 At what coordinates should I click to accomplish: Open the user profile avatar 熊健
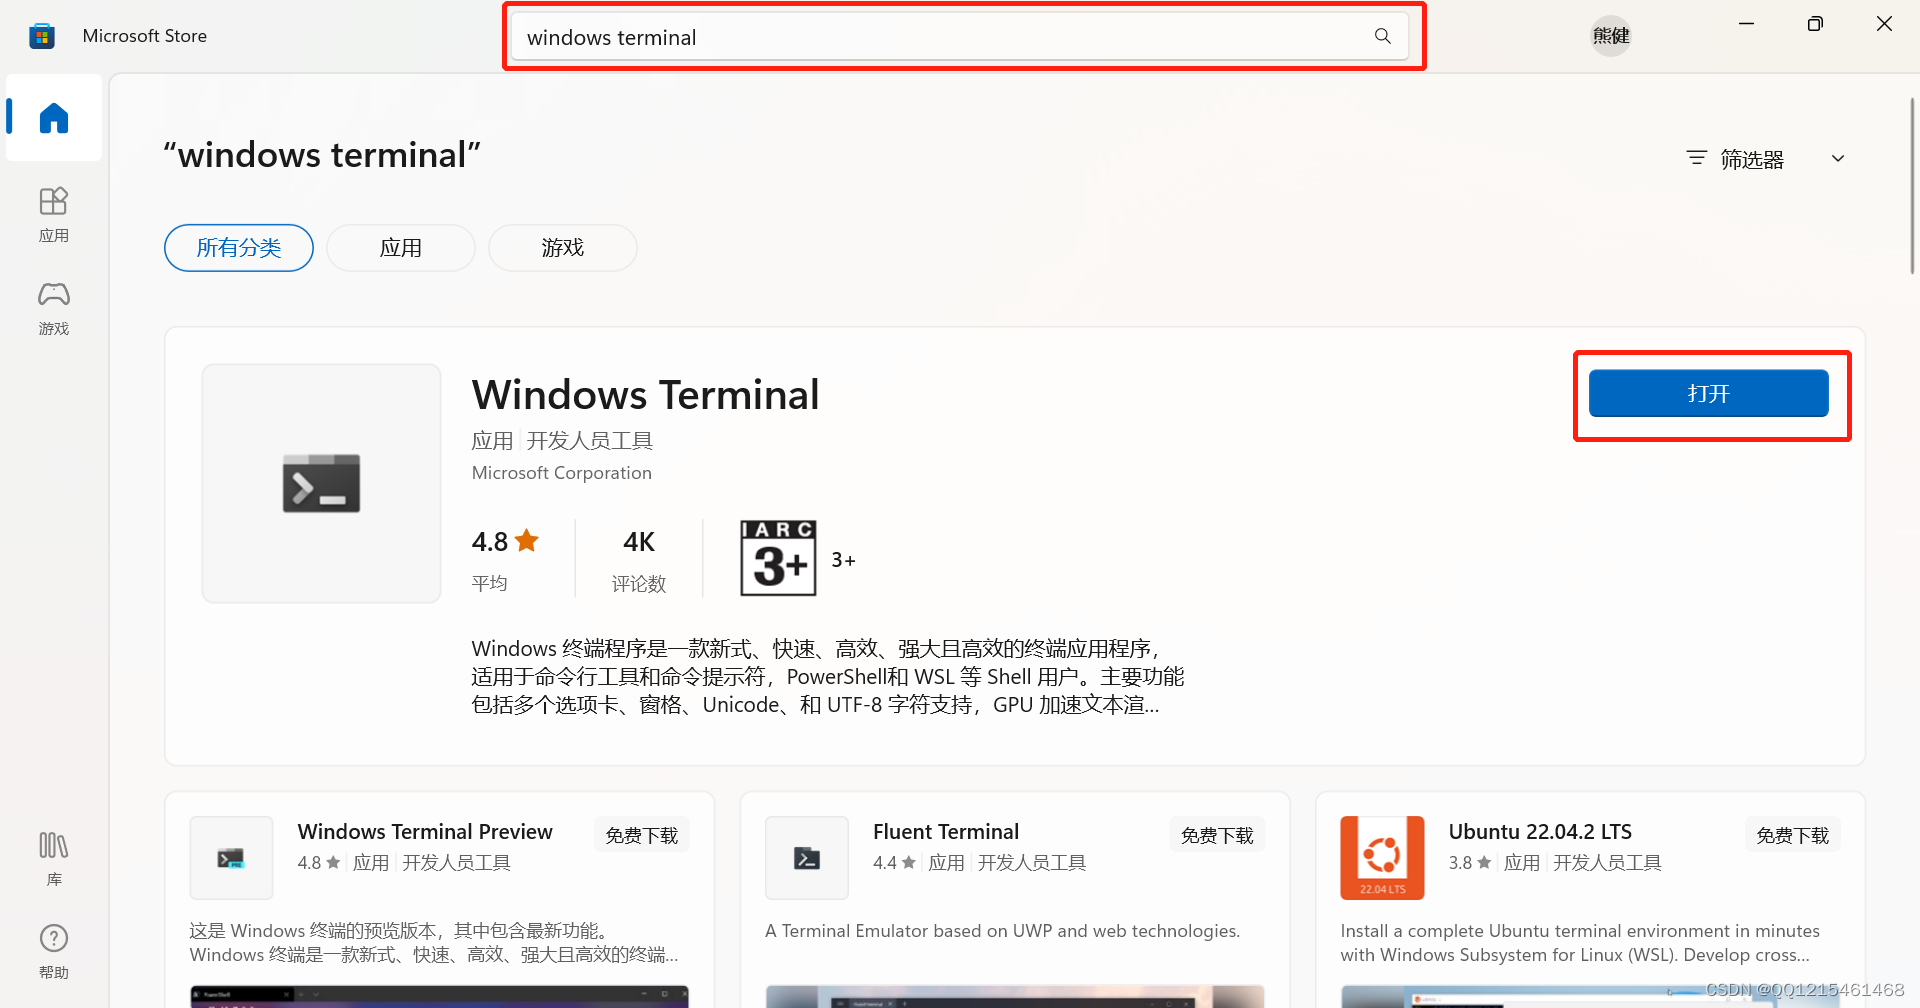(1611, 36)
